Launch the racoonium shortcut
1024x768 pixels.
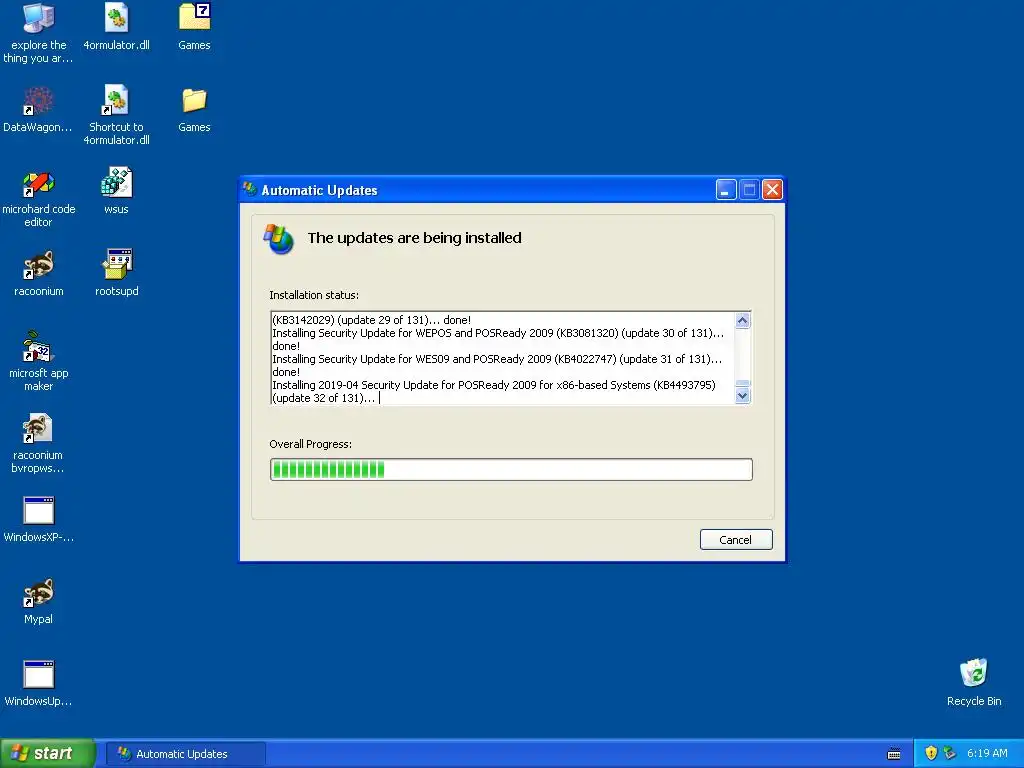click(39, 274)
